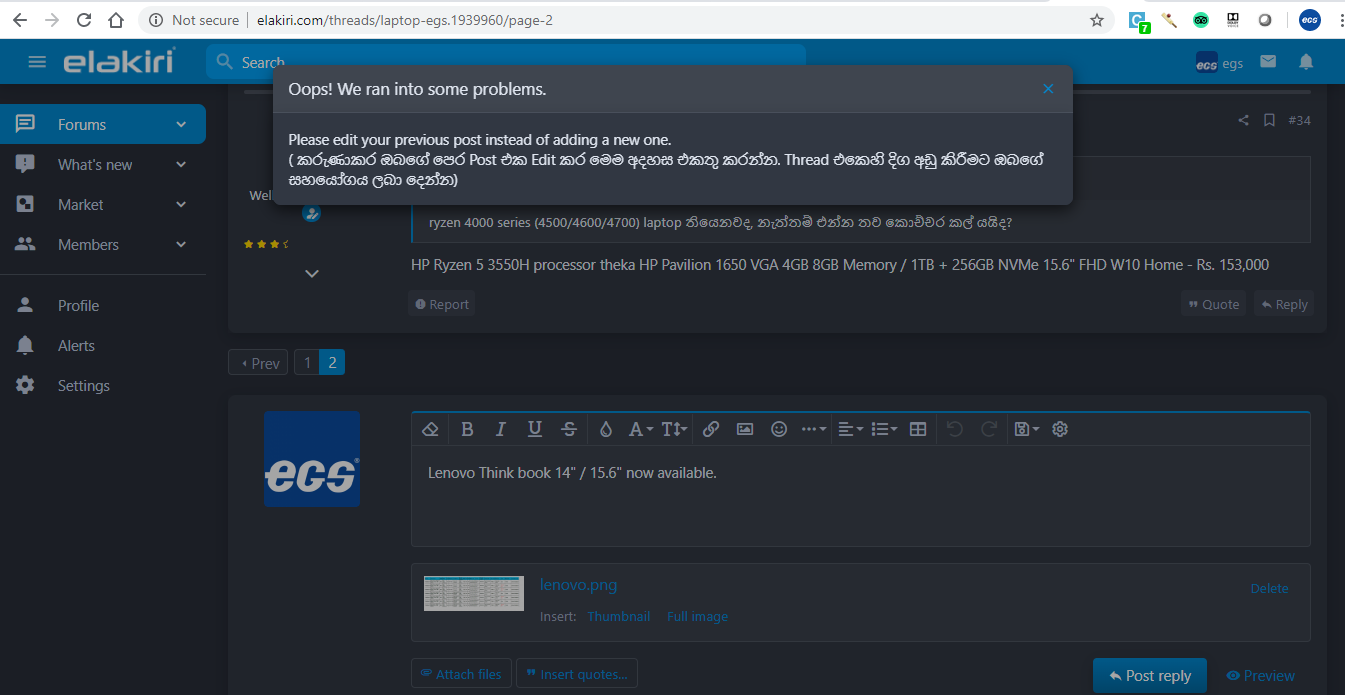Bookmark this page with the star icon

[1097, 20]
